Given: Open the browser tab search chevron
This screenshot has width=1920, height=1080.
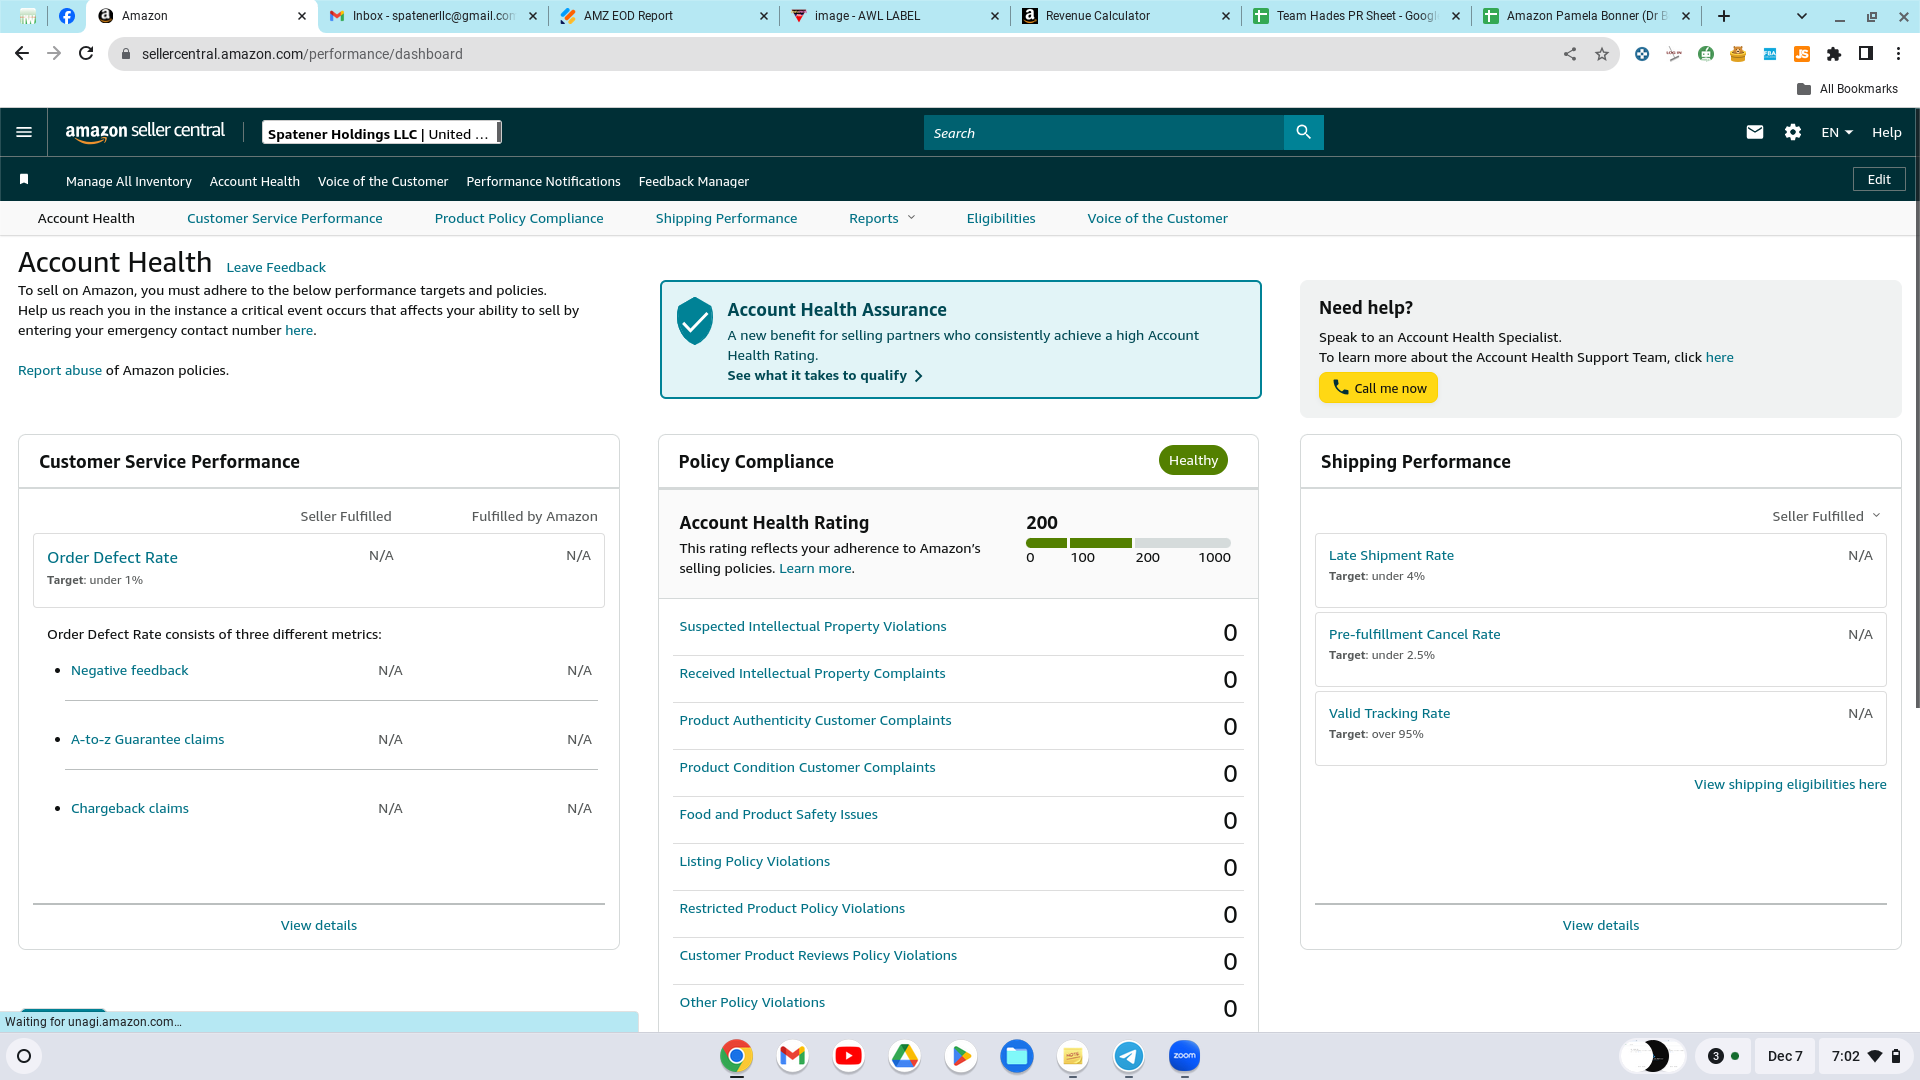Looking at the screenshot, I should pyautogui.click(x=1802, y=16).
